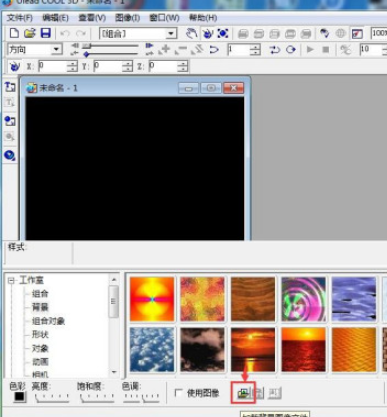Click the insert text tool in left sidebar

tap(10, 87)
